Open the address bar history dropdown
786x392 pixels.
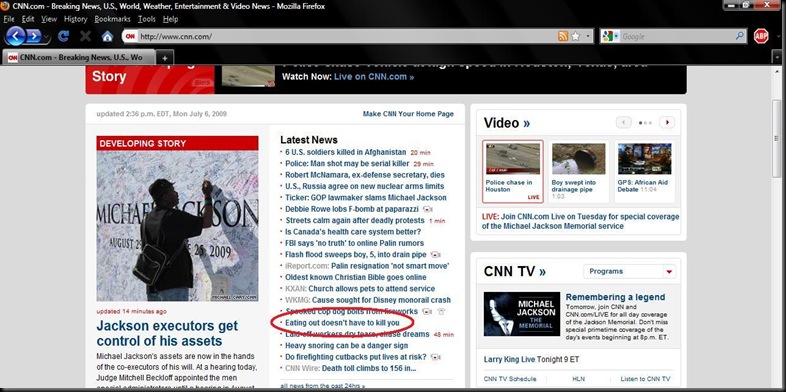coord(587,36)
